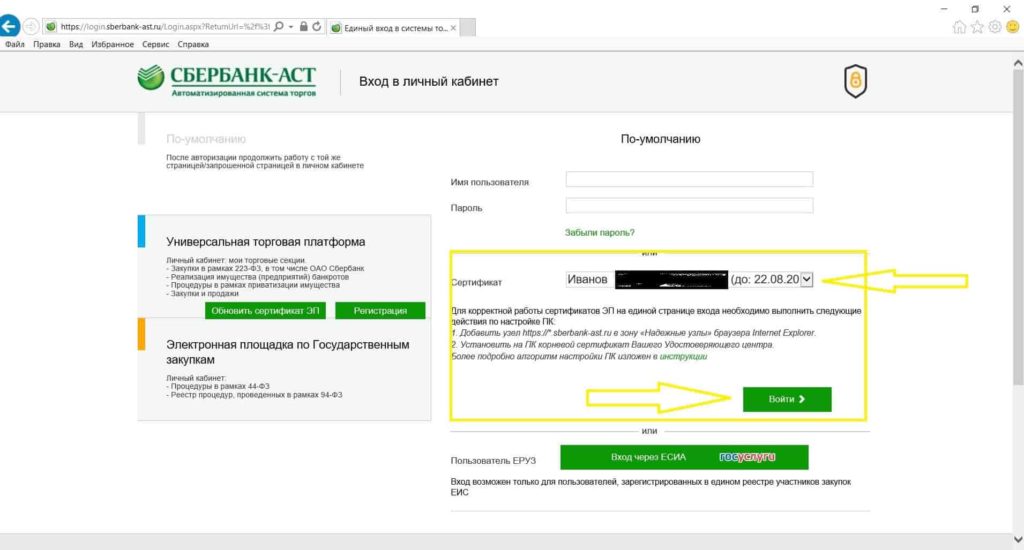Click the centered 'По-умолчанию' form heading
The height and width of the screenshot is (550, 1024).
click(660, 139)
